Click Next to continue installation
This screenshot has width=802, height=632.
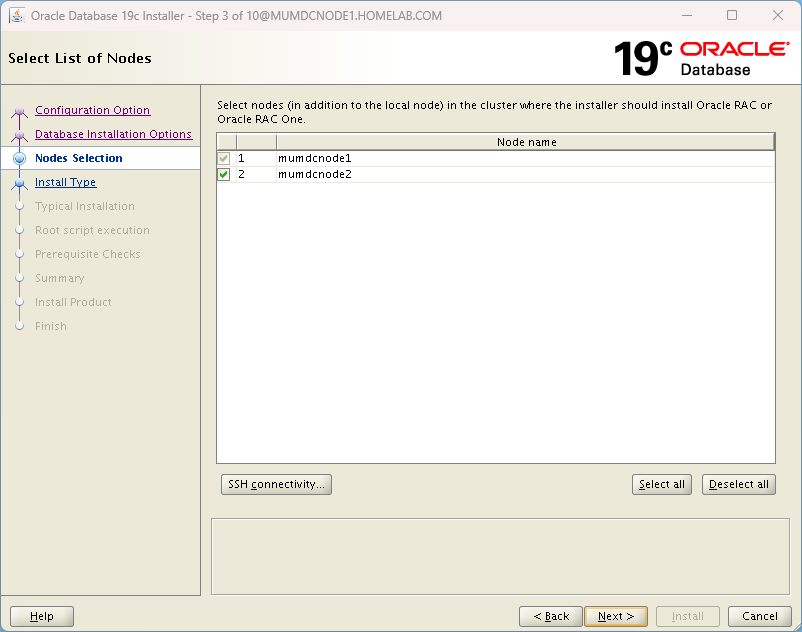pos(615,617)
